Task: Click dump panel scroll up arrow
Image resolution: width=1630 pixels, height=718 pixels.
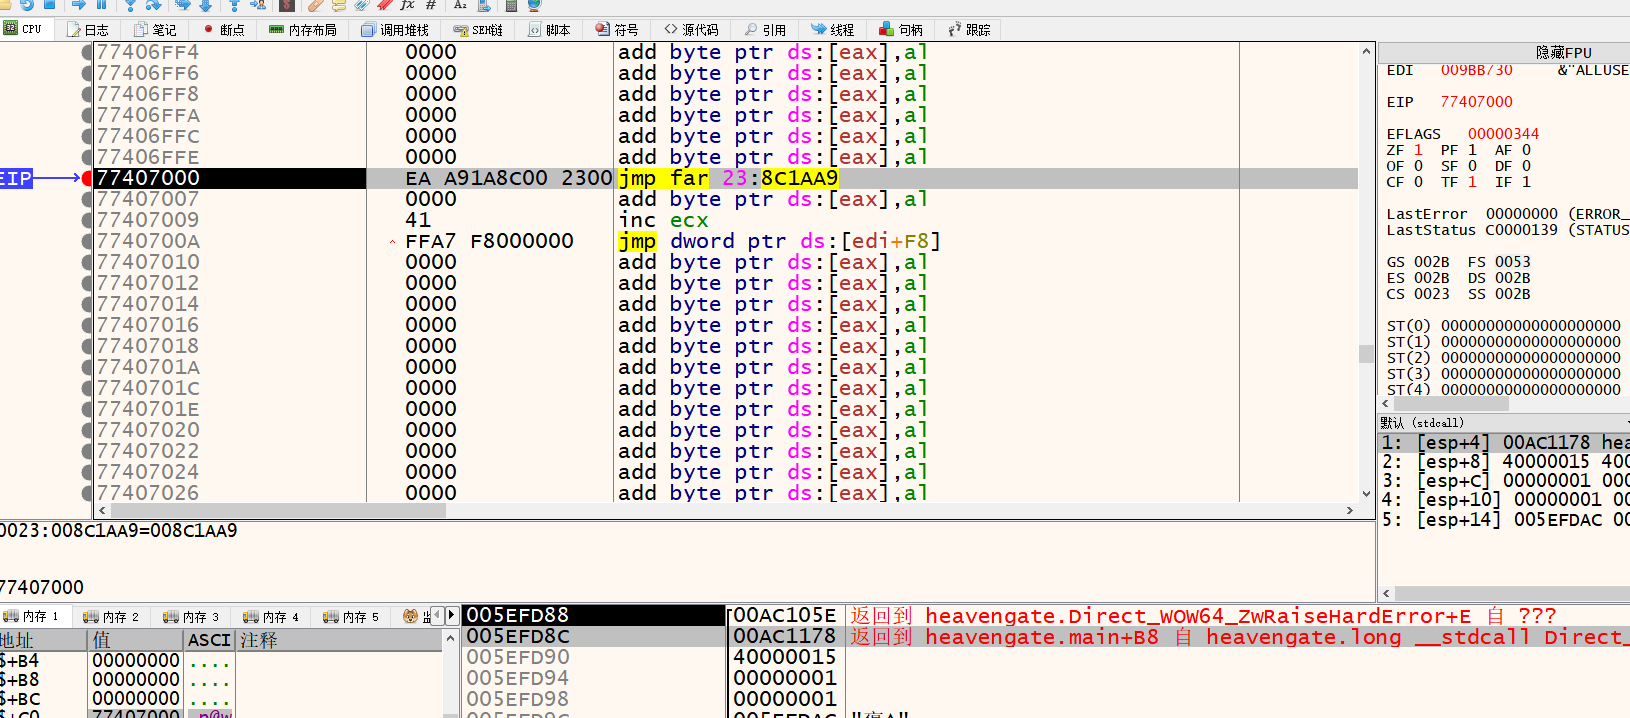Action: point(450,638)
